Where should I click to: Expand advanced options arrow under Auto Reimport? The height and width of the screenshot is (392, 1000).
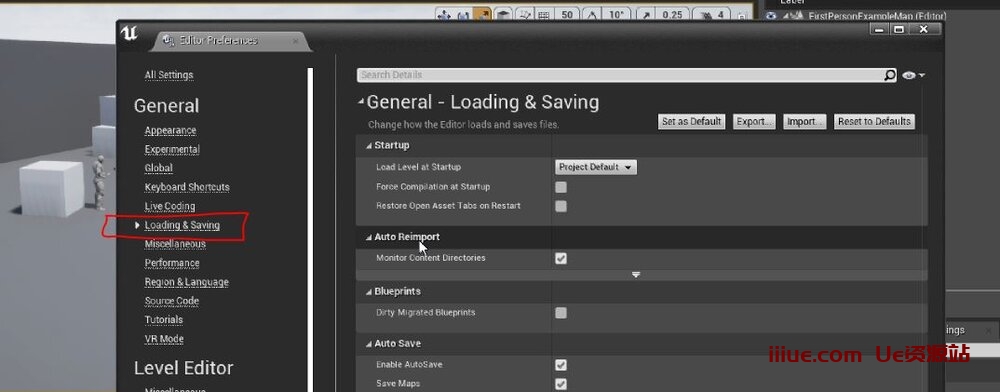coord(636,275)
